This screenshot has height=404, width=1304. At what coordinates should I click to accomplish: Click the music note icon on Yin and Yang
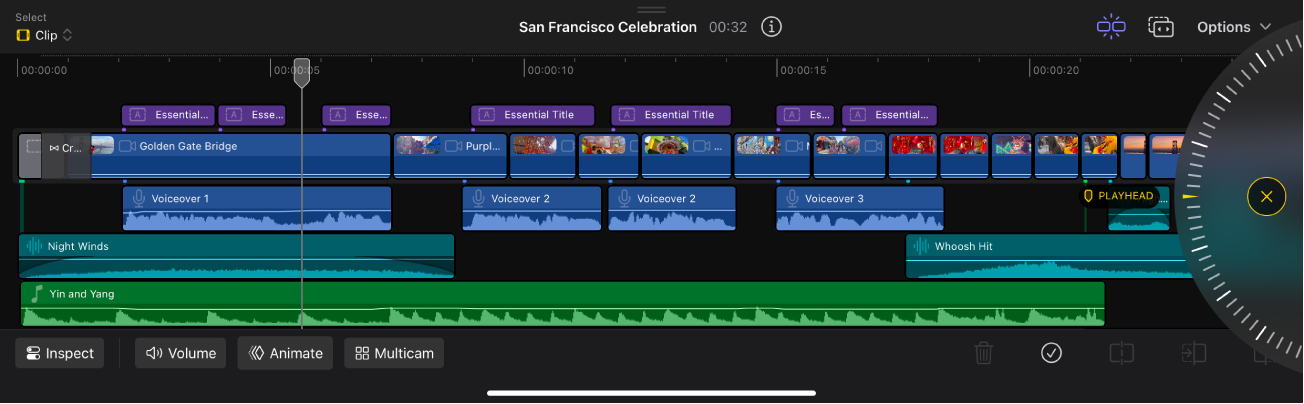37,294
